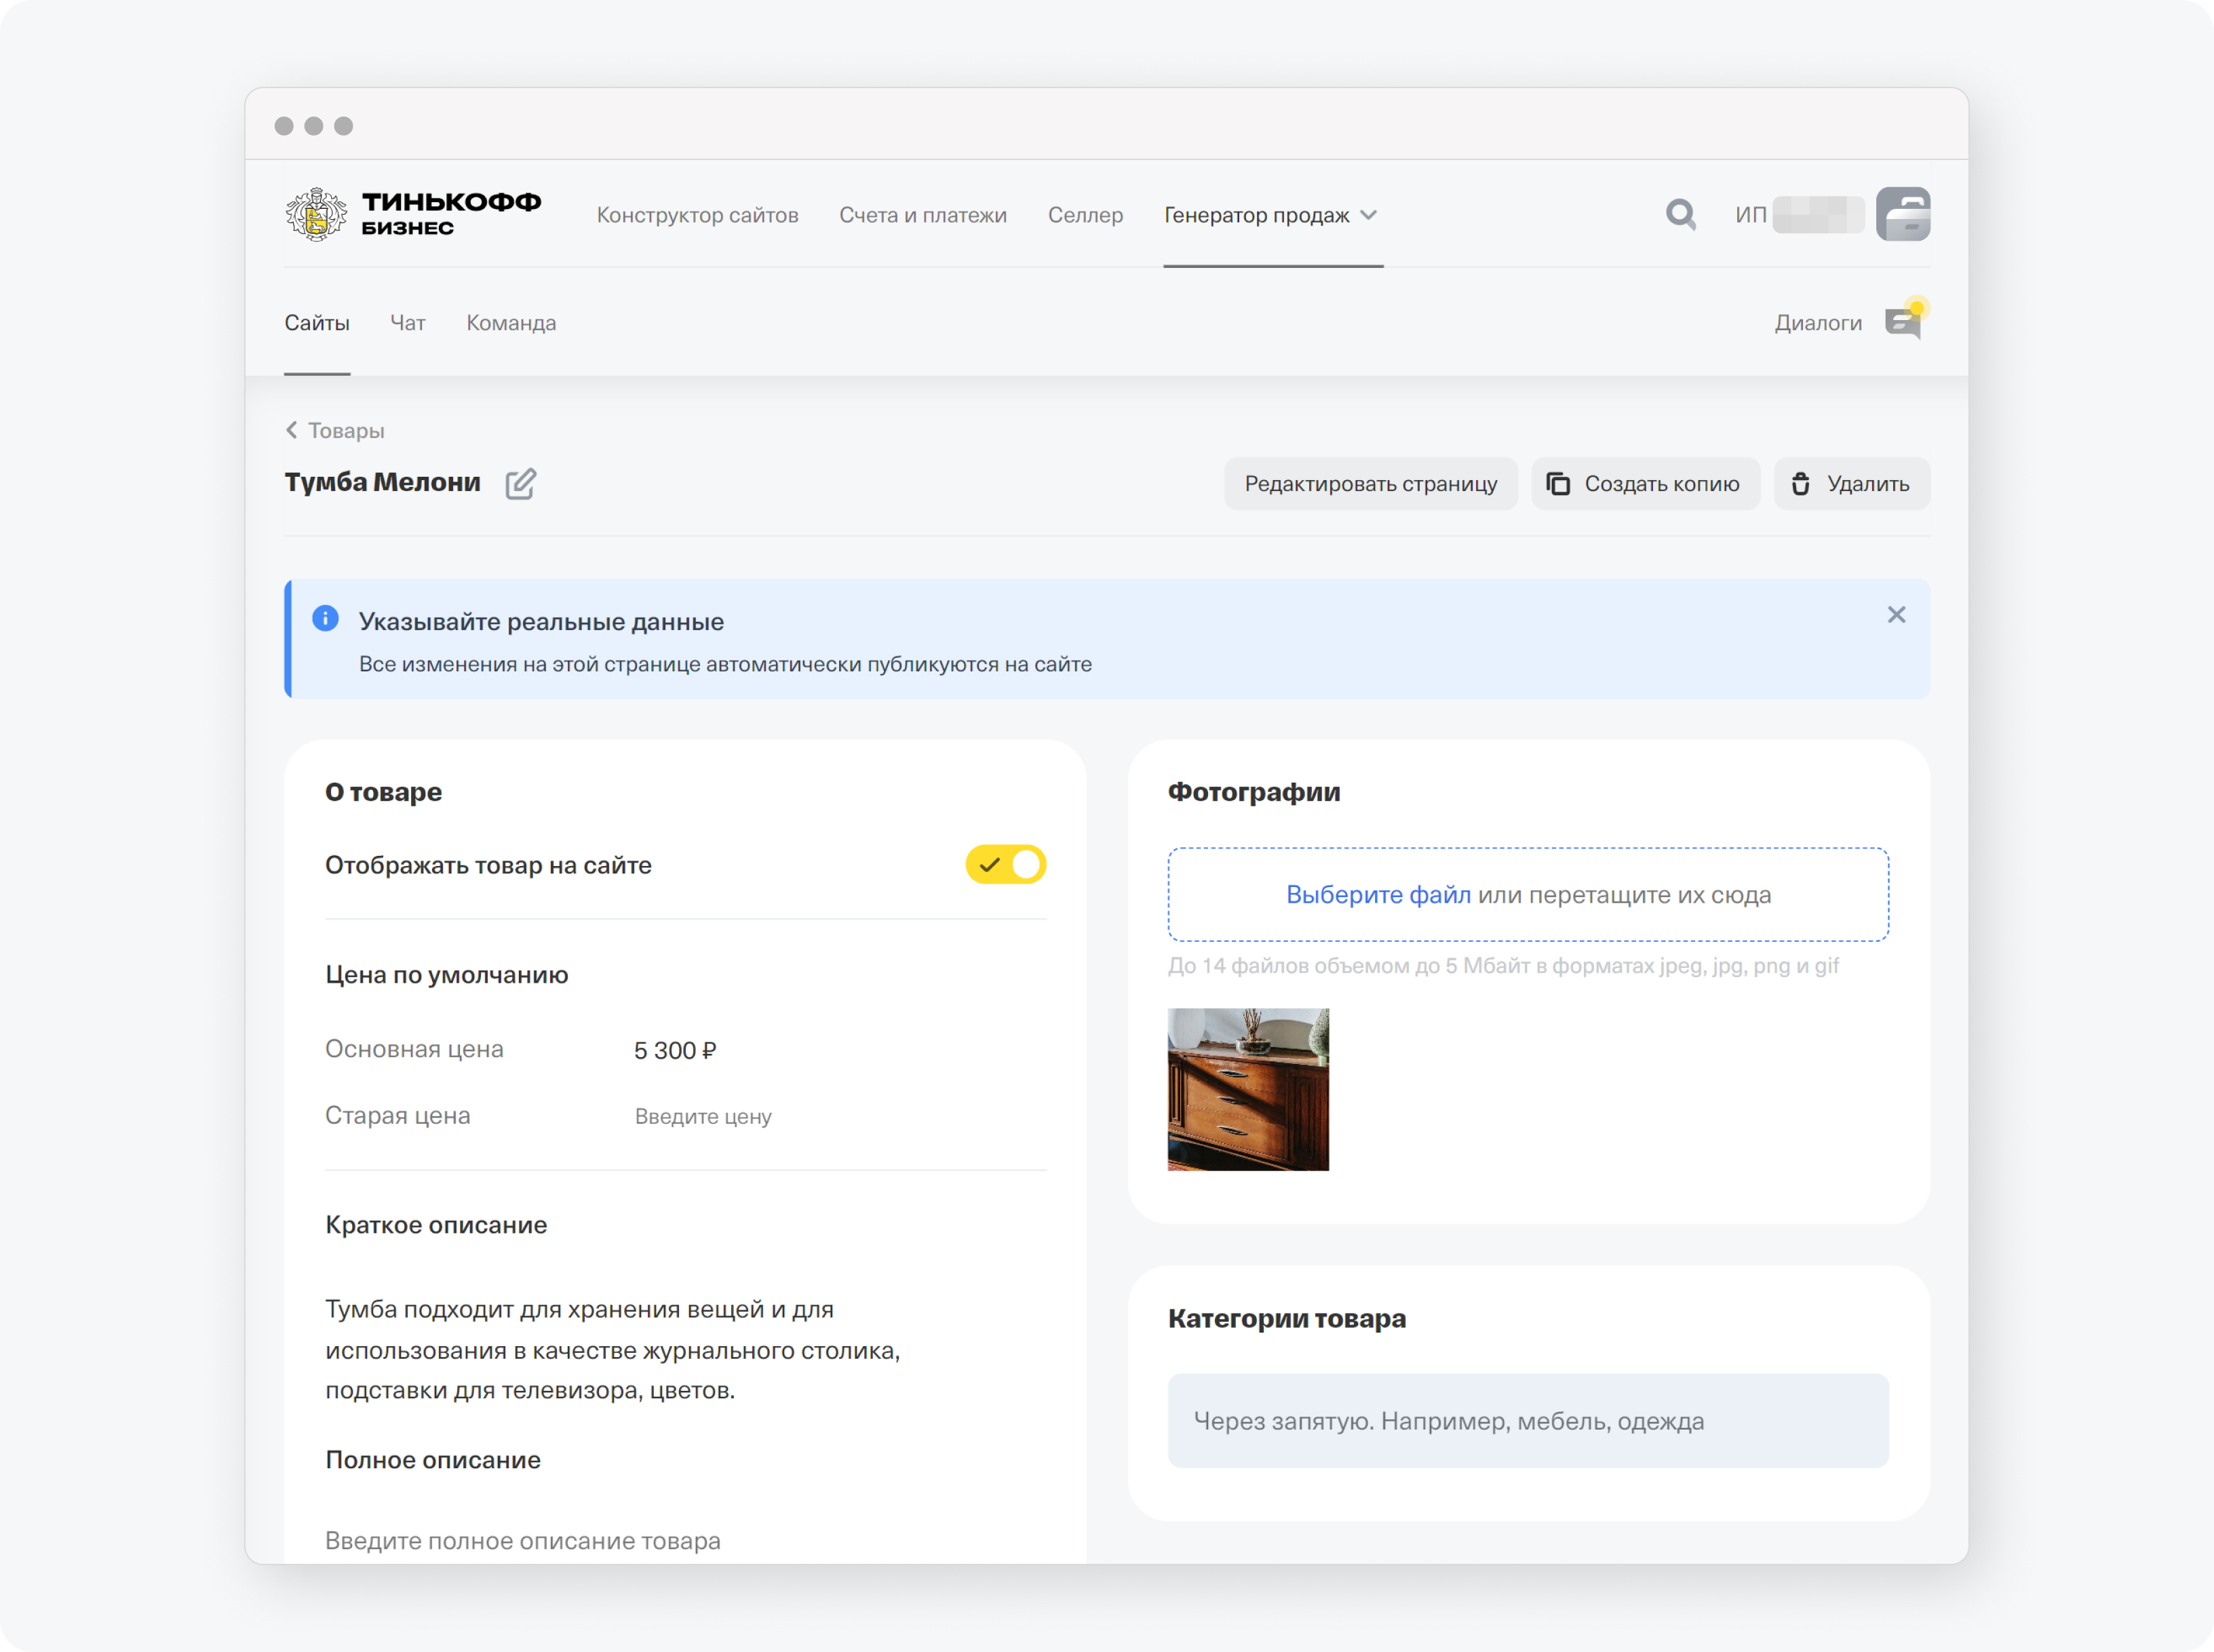Screen dimensions: 2214x1652
Task: Open Счета и платежи menu item
Action: (x=923, y=215)
